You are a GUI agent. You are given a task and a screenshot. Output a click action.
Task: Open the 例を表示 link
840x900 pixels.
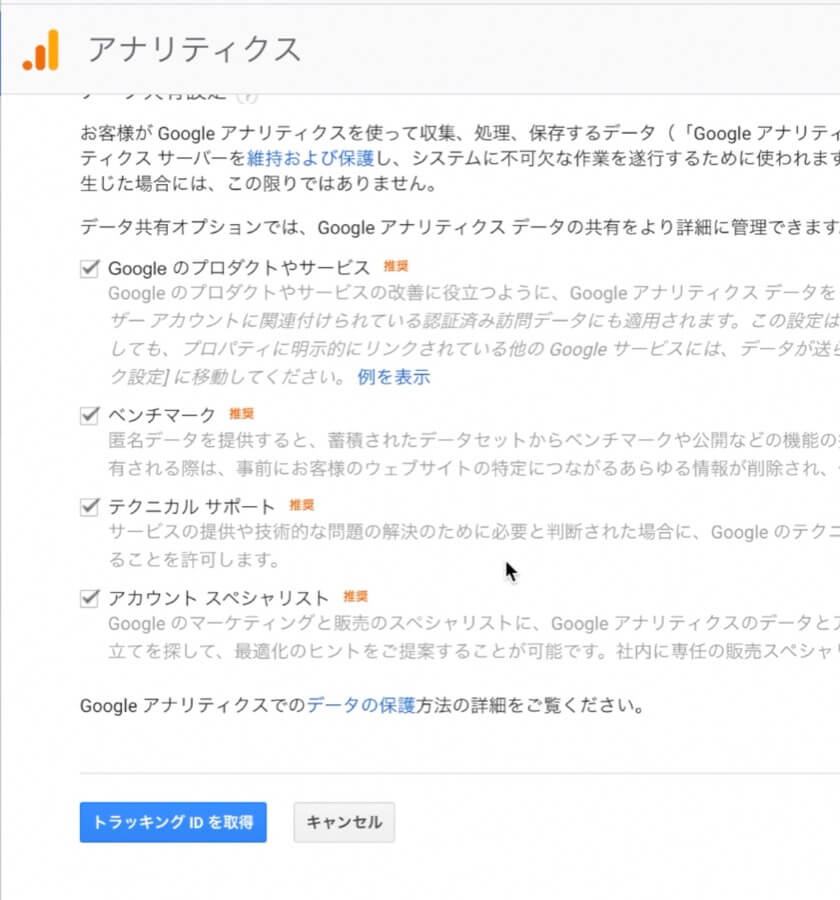click(x=393, y=377)
